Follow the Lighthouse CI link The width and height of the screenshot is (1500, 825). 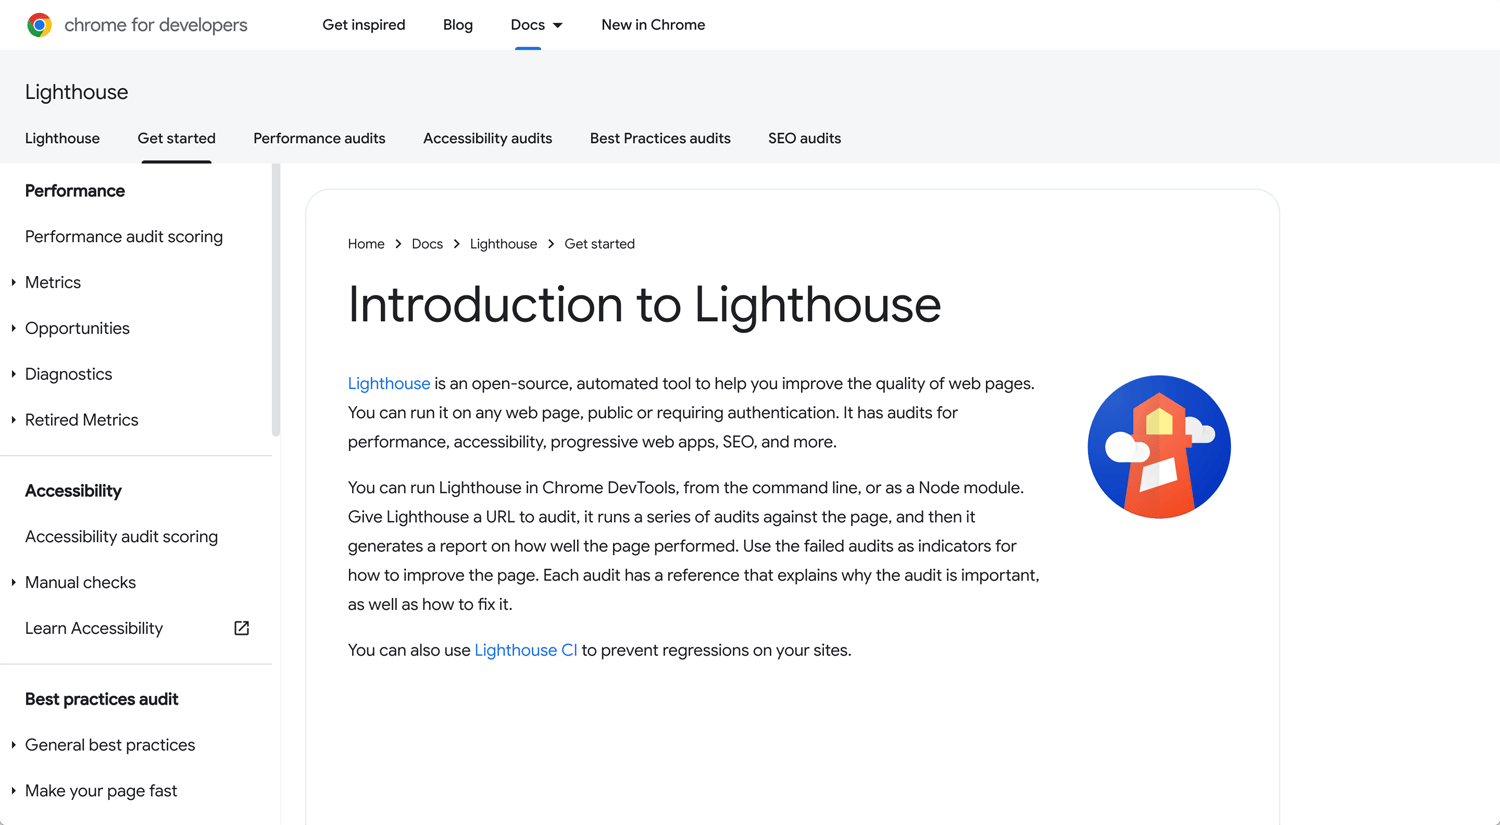(x=526, y=650)
